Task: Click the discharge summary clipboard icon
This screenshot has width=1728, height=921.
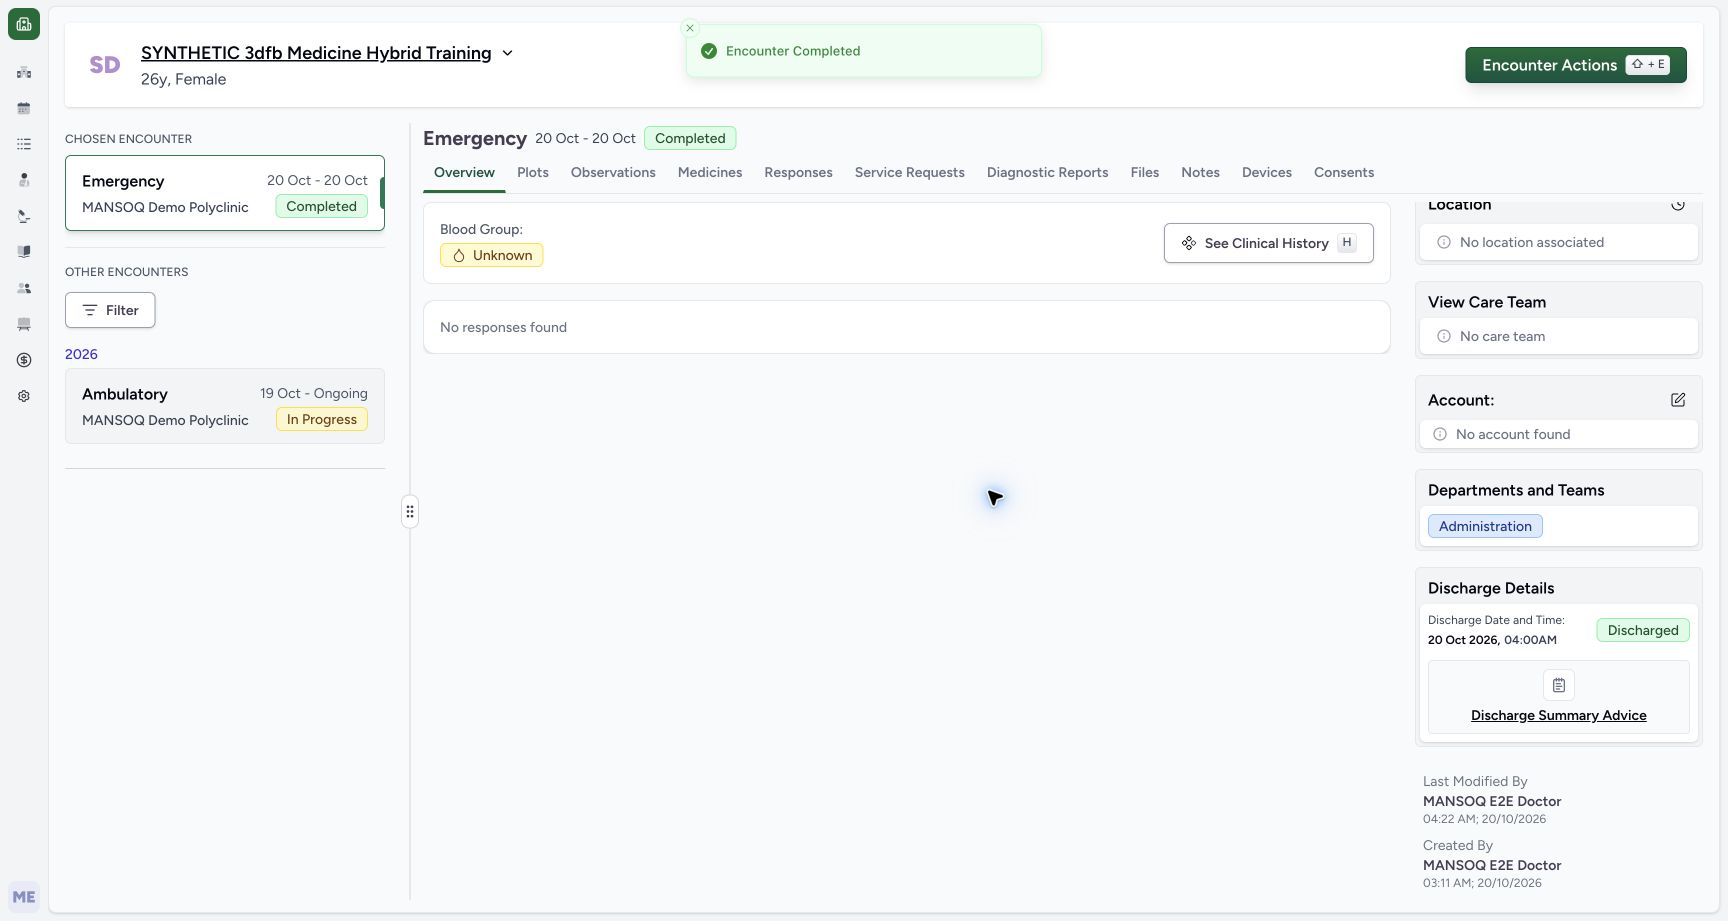Action: (1559, 685)
